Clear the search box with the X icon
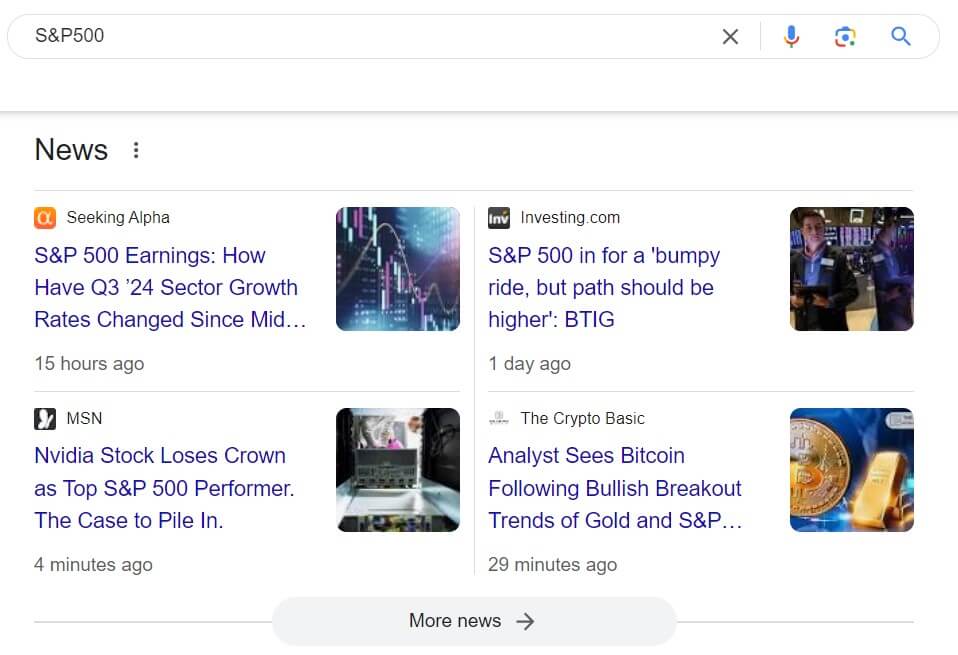The image size is (958, 655). point(730,37)
